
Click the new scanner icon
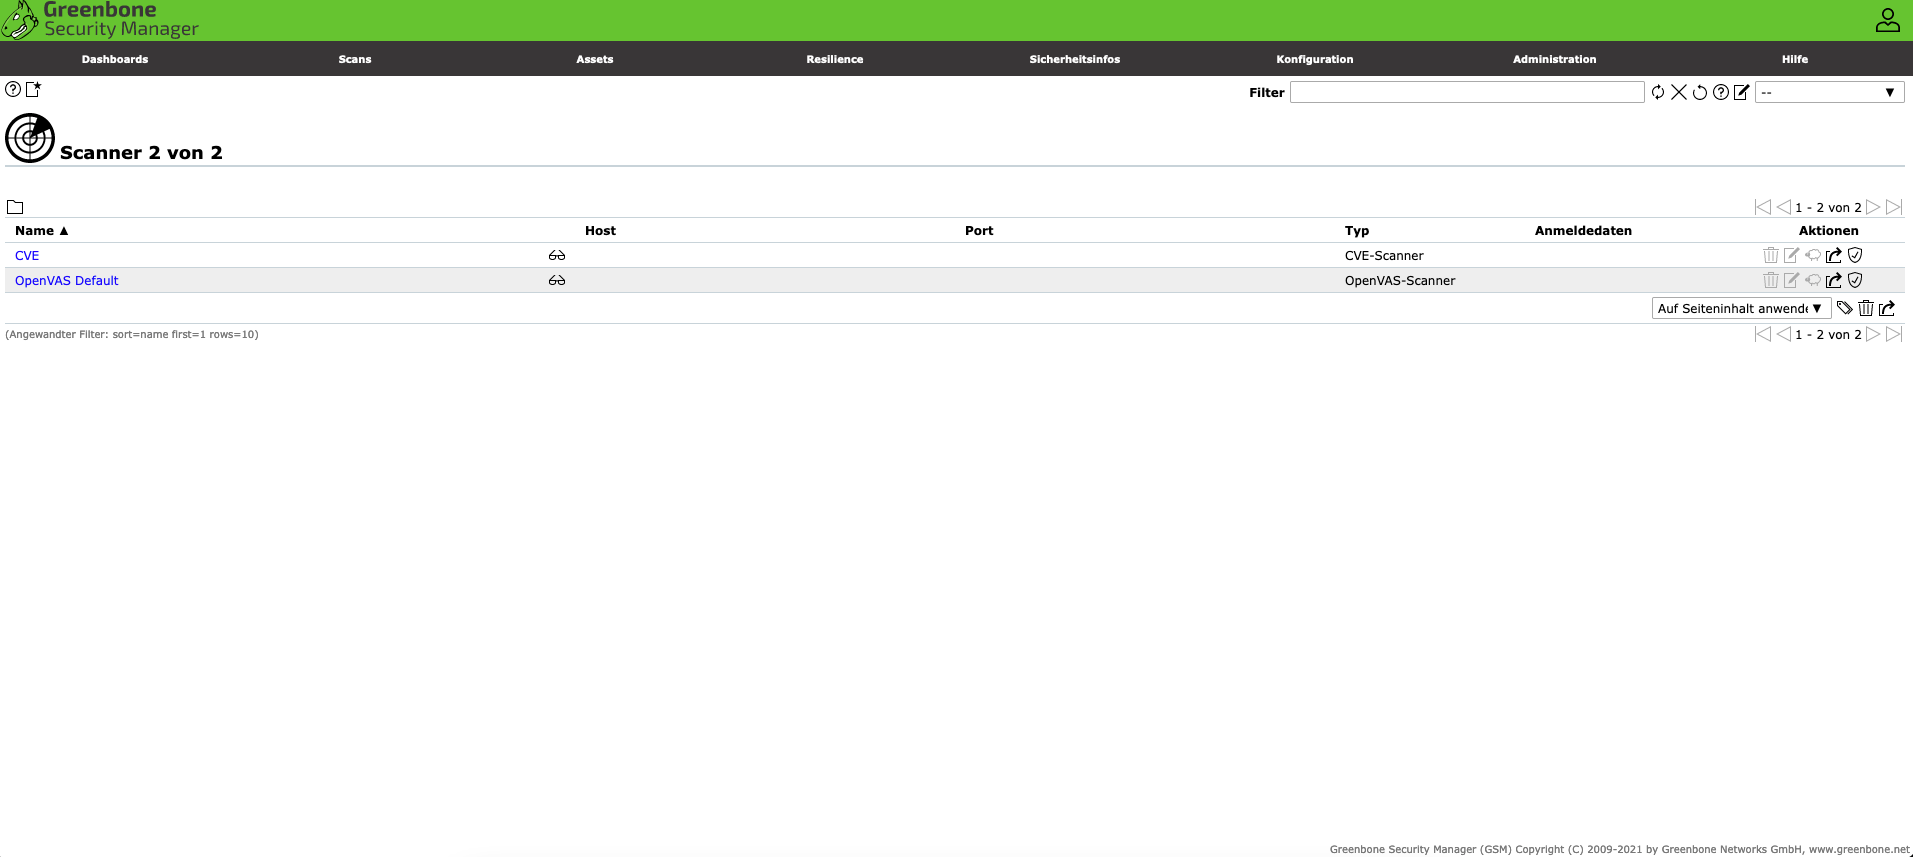pos(33,89)
